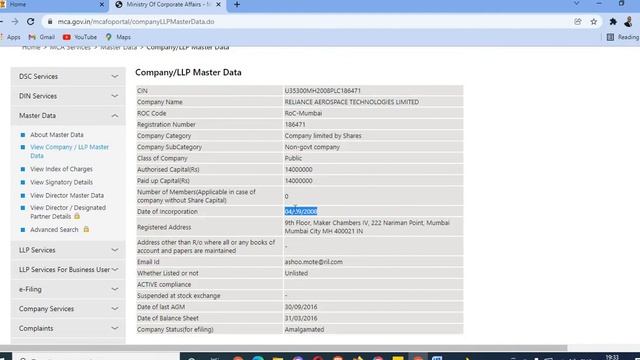Open View Company / LLP Master Data
Screen dimensions: 640x360
click(69, 151)
